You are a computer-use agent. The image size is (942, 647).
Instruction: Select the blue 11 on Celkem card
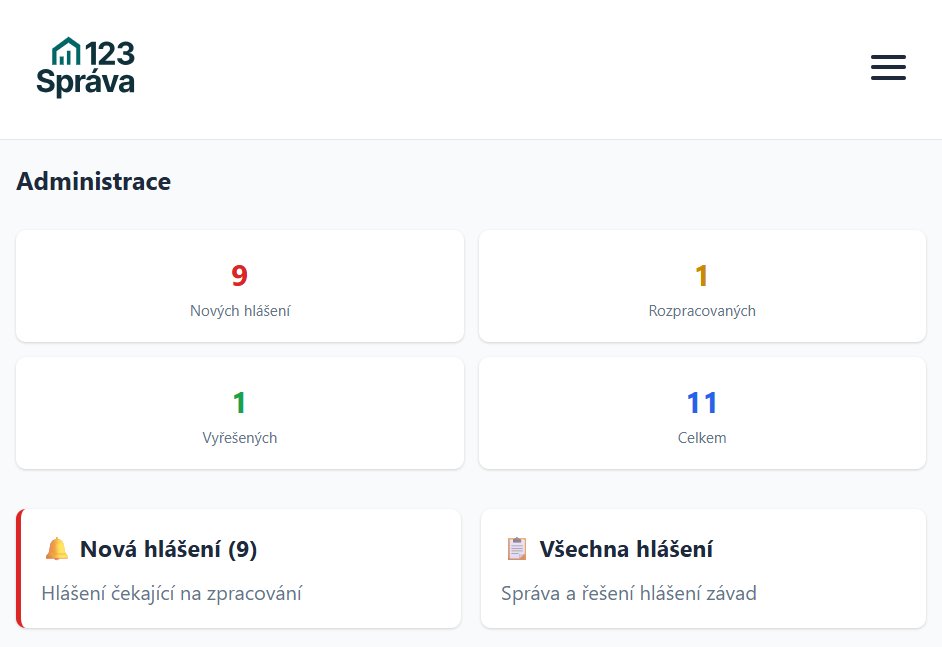702,403
